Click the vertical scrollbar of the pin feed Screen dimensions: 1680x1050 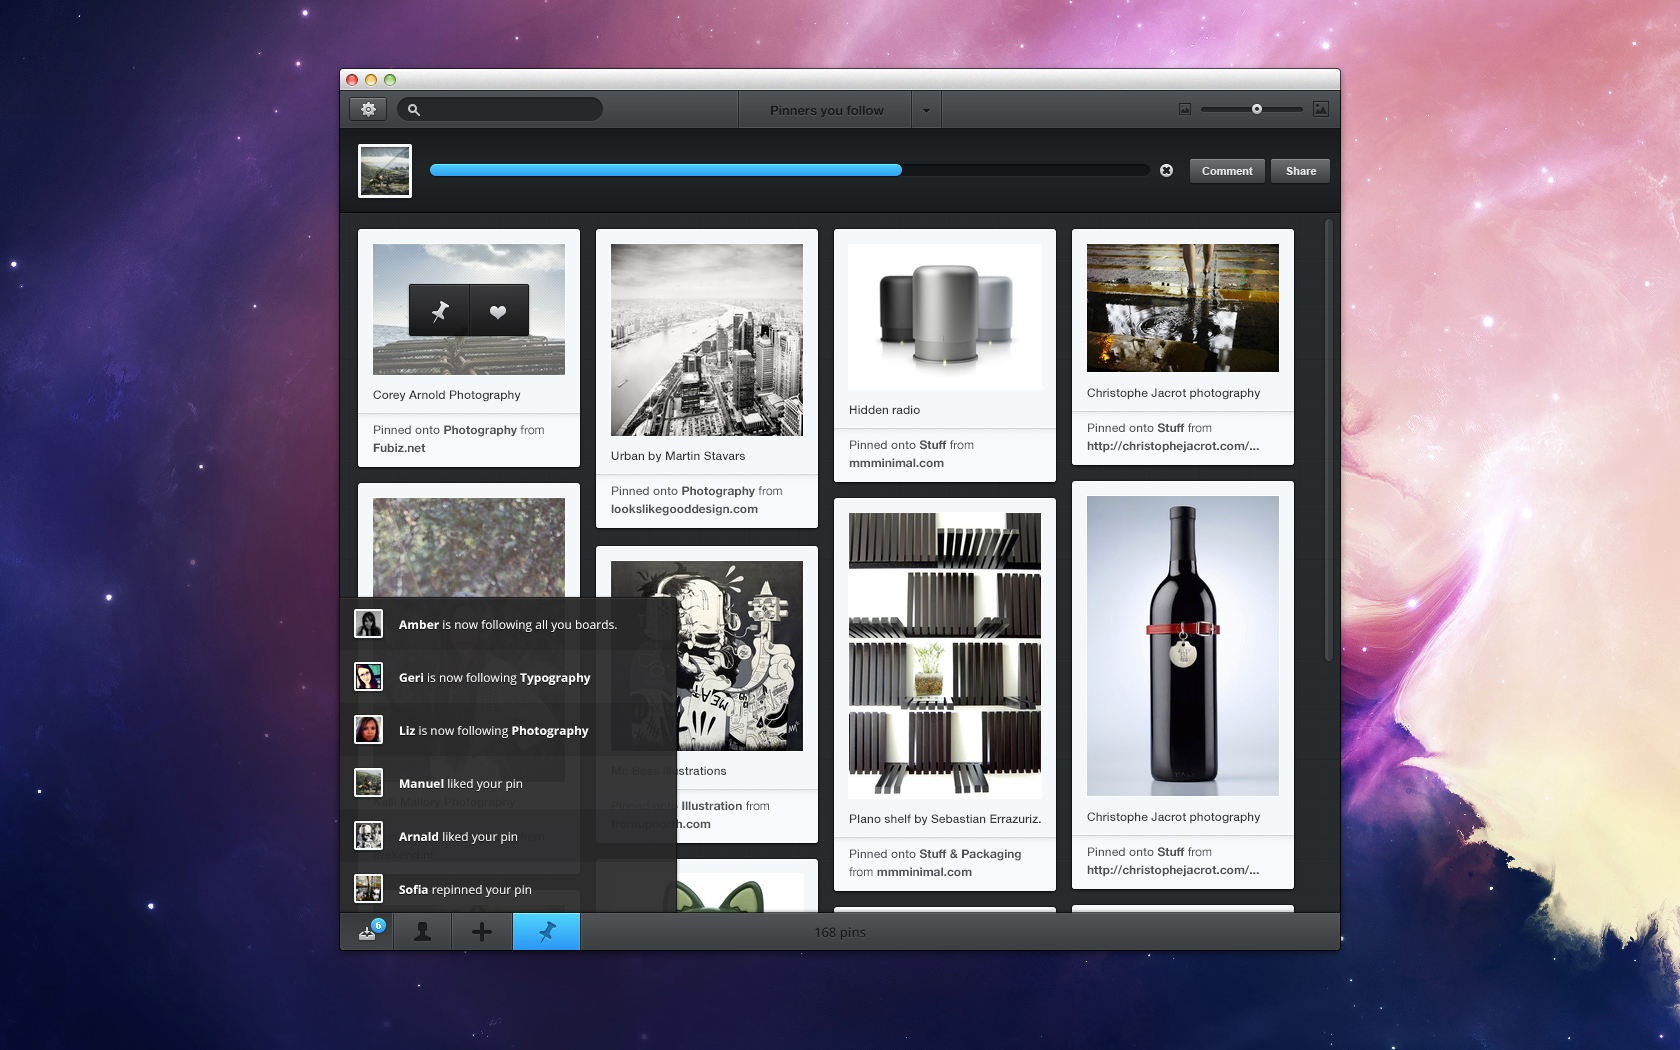click(1328, 440)
